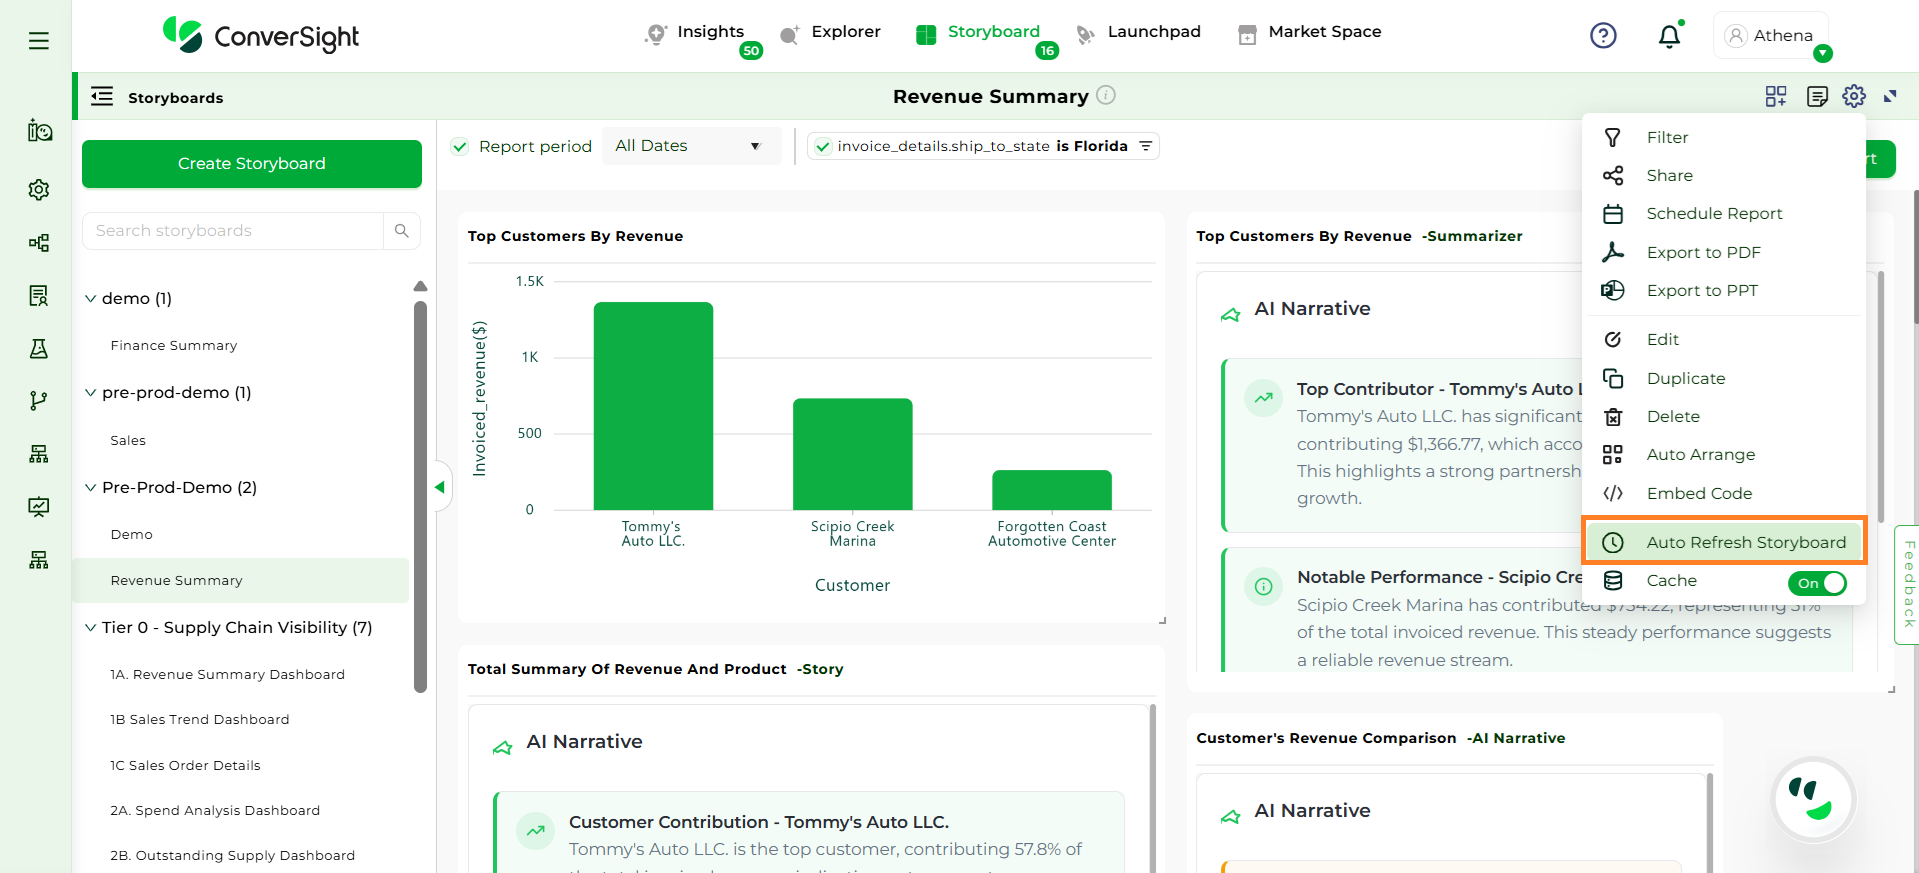Click the storyboard settings gear icon
Viewport: 1919px width, 873px height.
tap(1854, 96)
